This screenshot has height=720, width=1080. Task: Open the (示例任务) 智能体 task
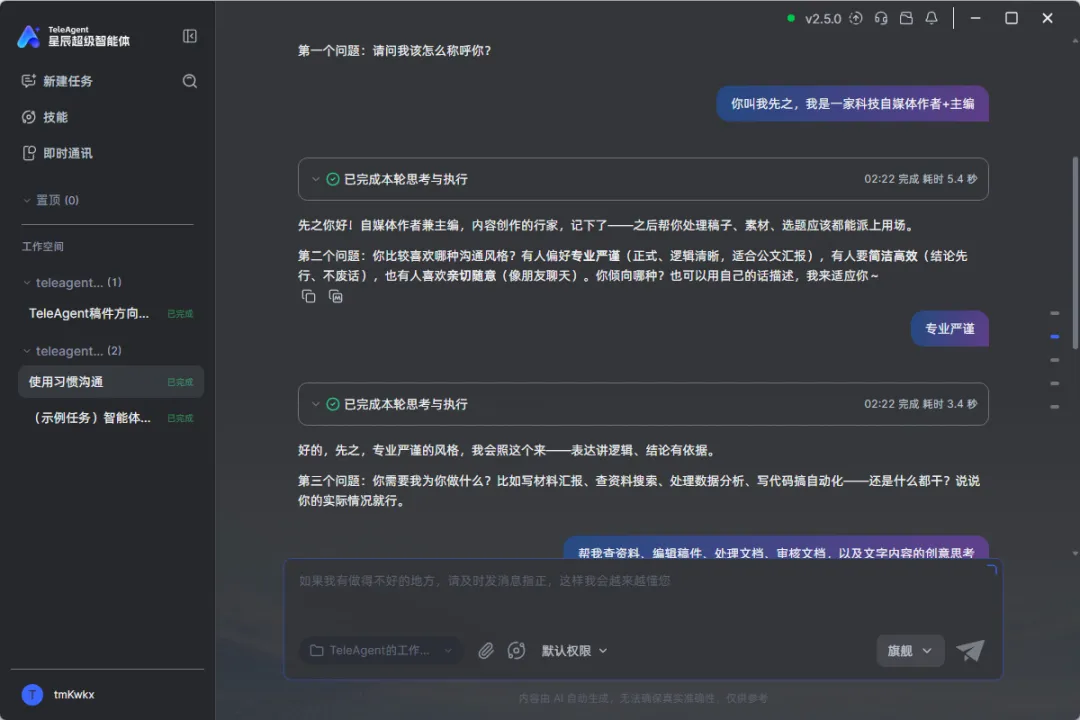point(111,418)
